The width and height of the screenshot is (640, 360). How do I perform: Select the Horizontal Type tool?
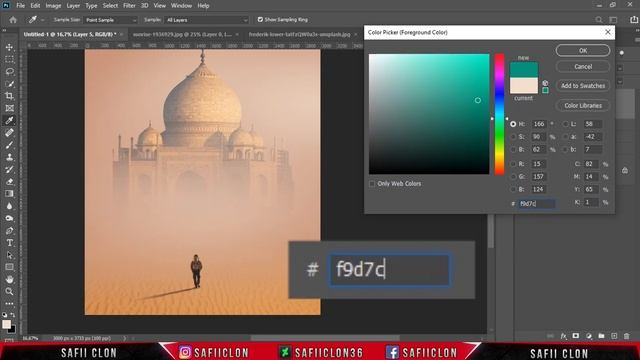pyautogui.click(x=9, y=243)
